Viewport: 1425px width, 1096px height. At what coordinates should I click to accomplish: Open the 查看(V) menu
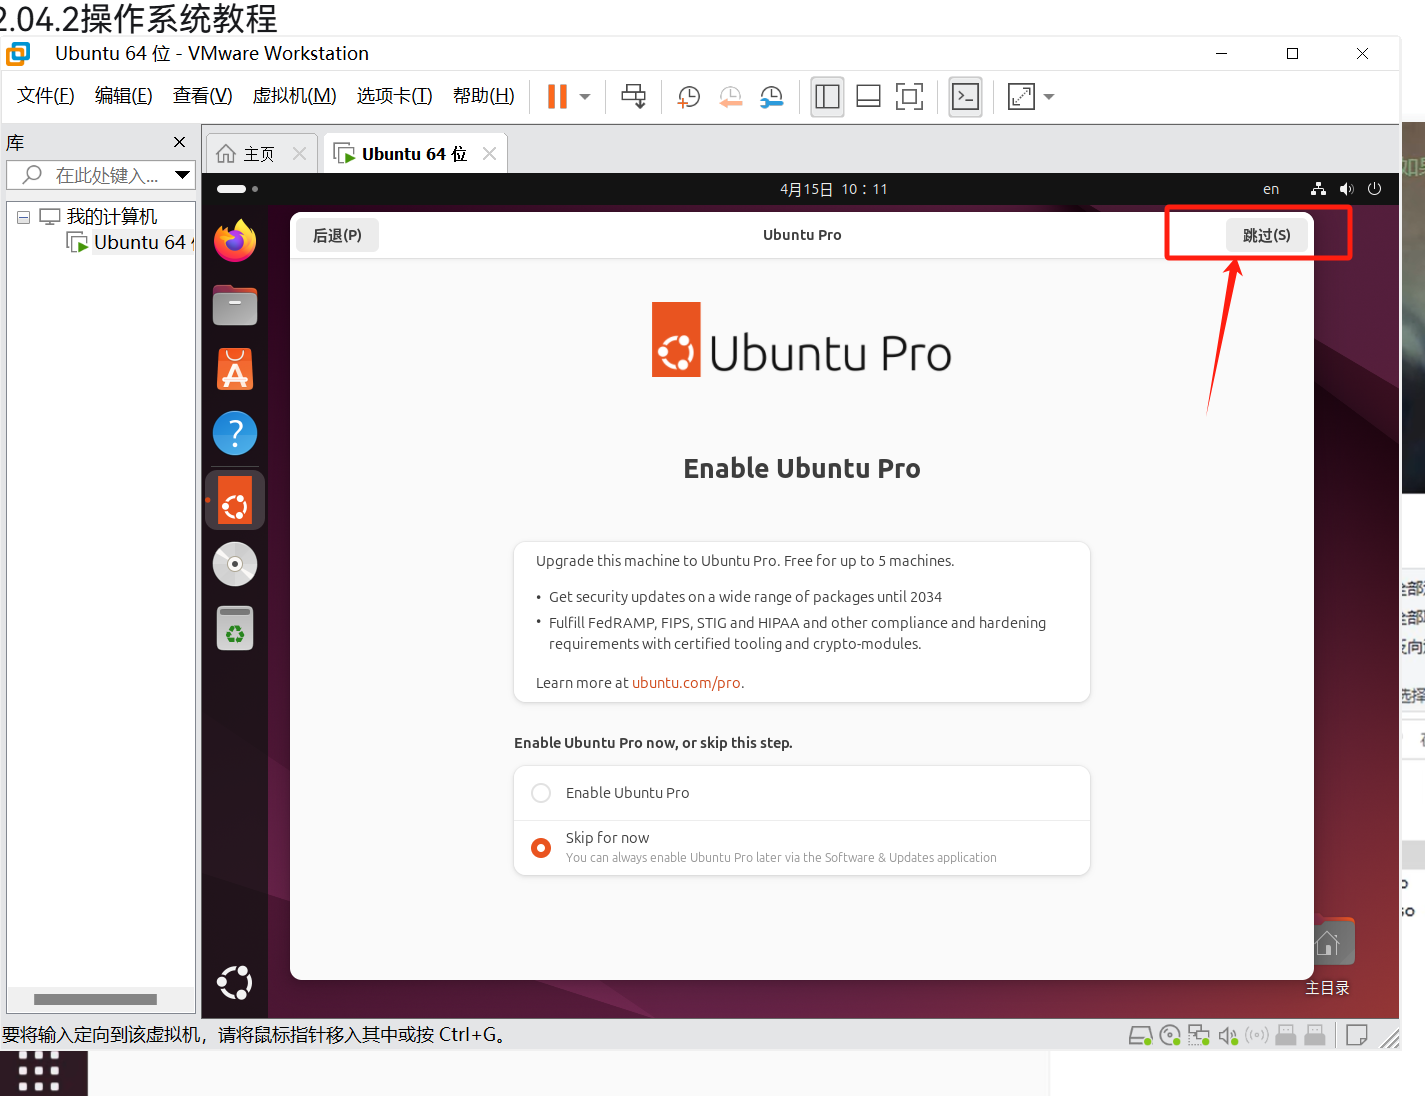pyautogui.click(x=203, y=96)
